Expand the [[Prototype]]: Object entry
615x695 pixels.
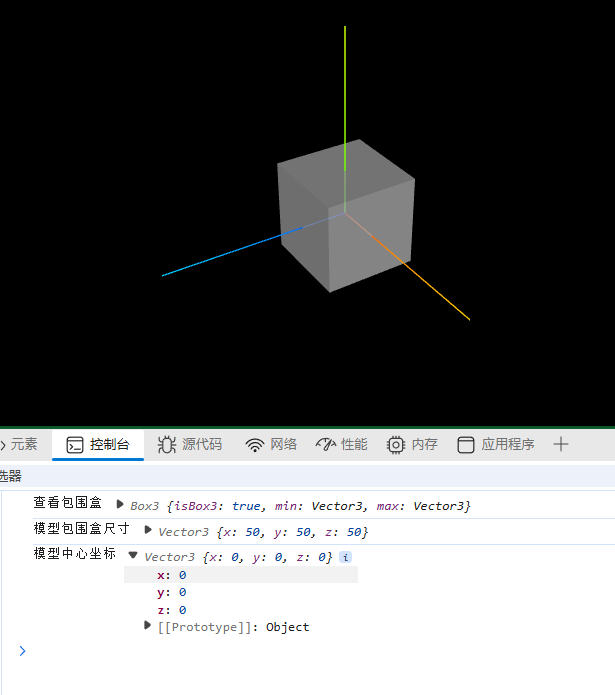tap(148, 625)
